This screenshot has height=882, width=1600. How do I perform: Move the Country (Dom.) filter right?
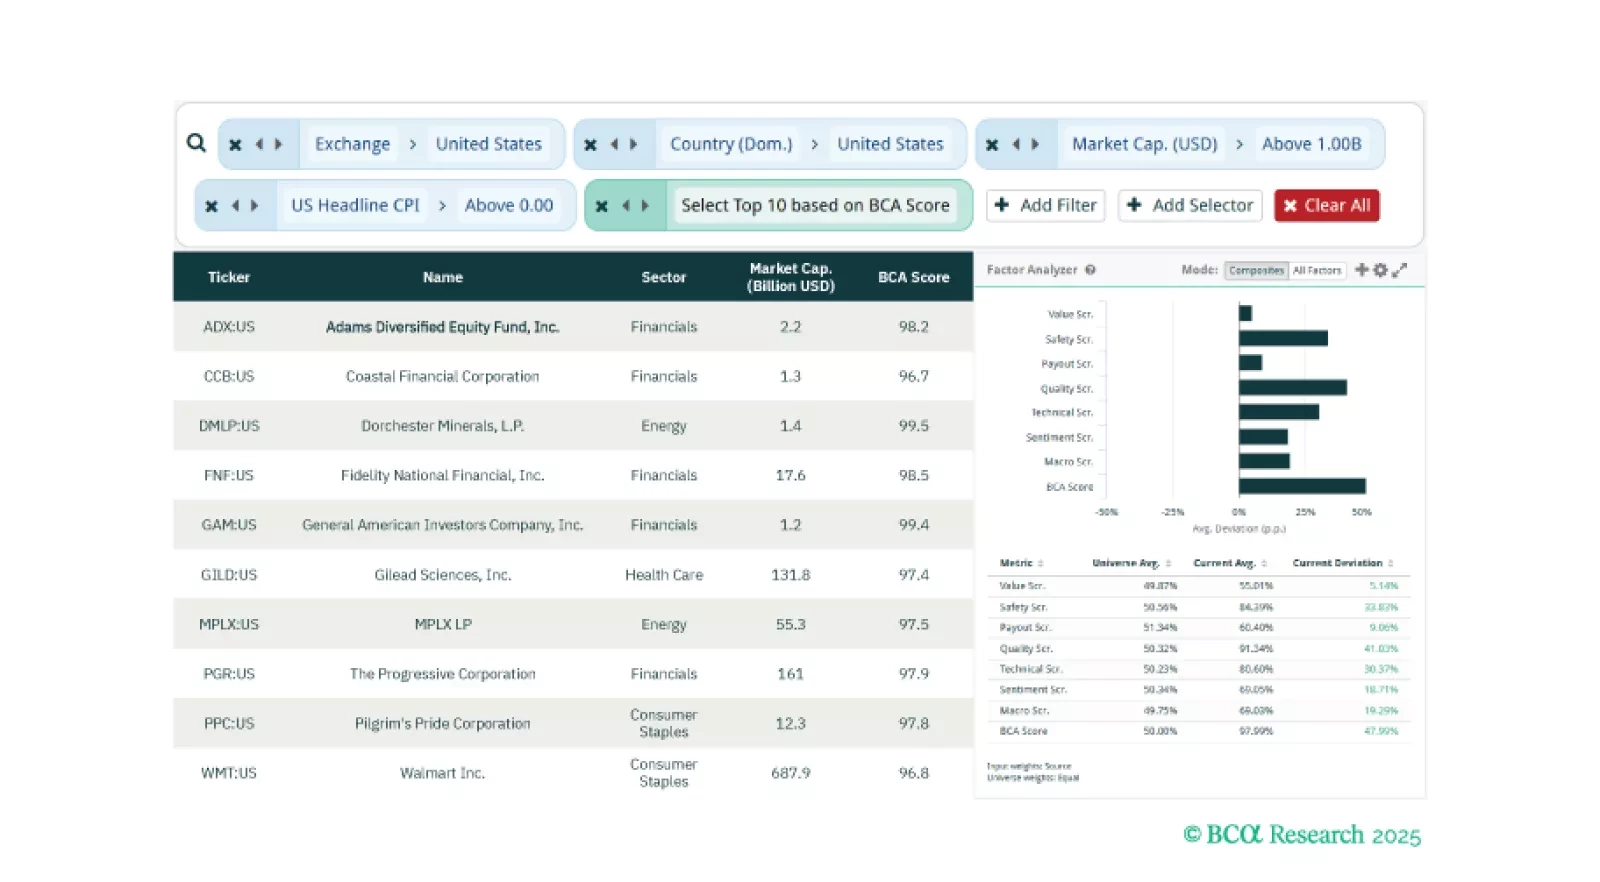pos(634,145)
